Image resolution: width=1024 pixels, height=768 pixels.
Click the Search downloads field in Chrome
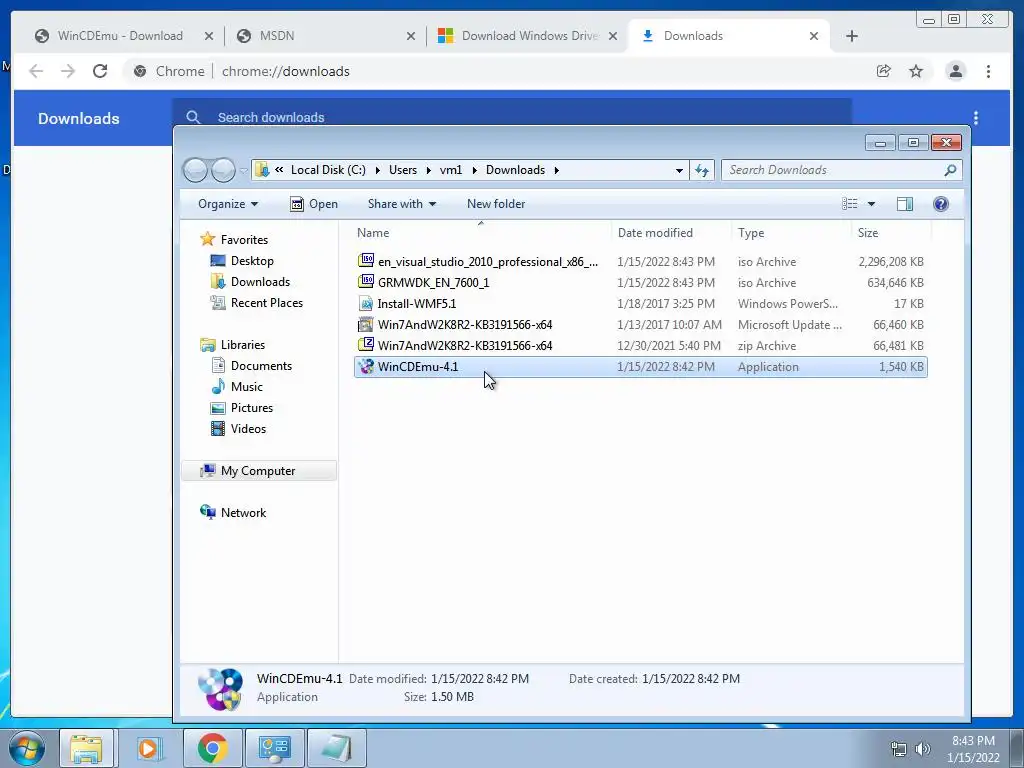(x=513, y=117)
